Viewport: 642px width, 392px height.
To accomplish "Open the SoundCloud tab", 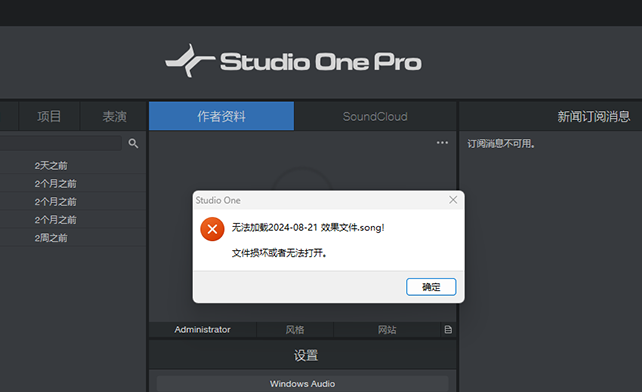I will (x=375, y=116).
